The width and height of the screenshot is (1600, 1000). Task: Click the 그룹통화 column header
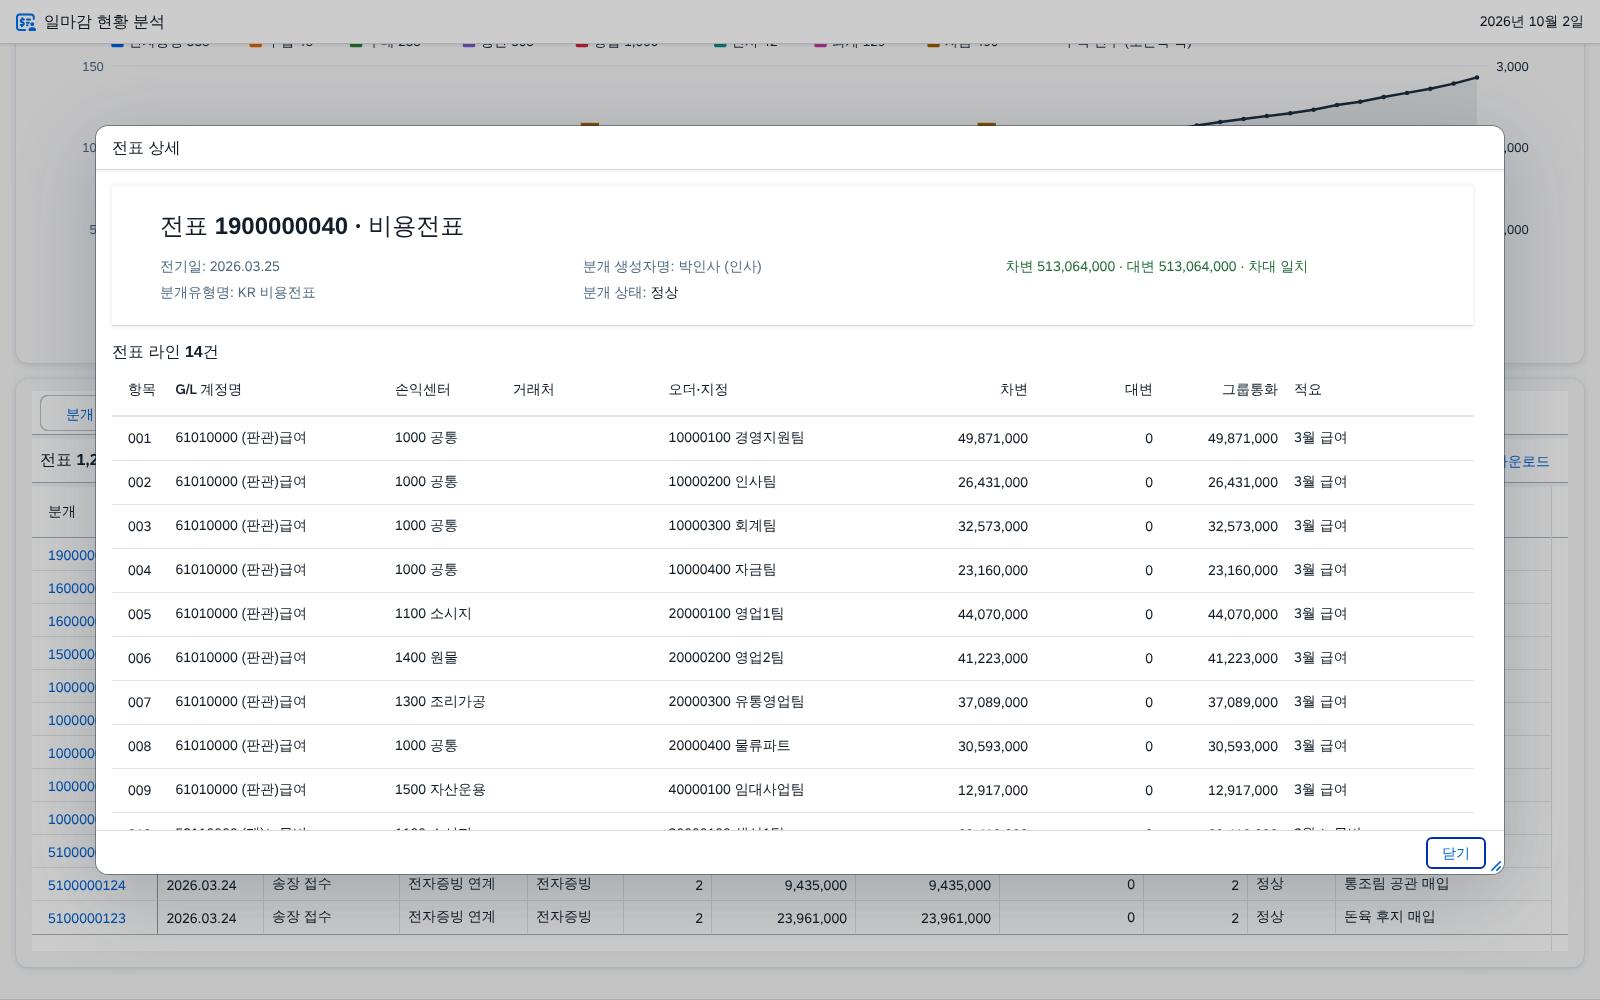1249,390
